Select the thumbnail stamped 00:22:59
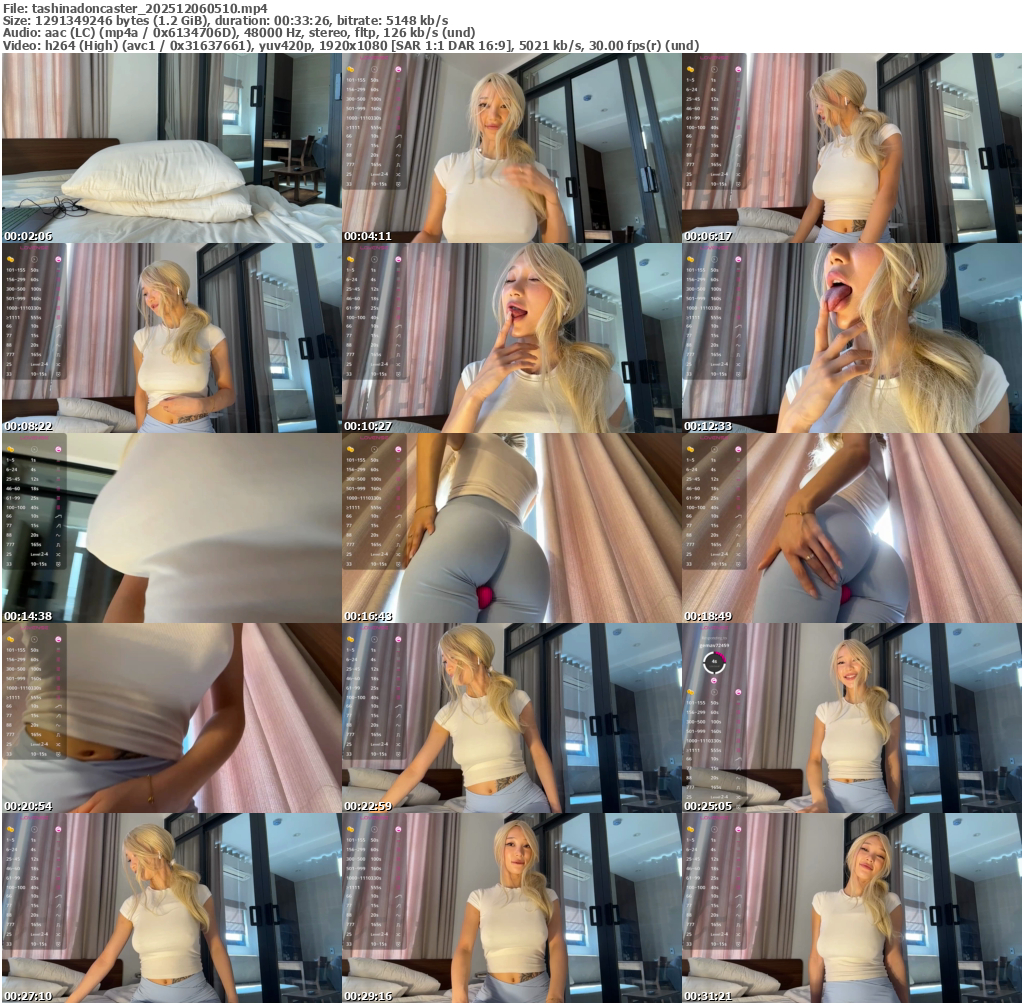This screenshot has width=1024, height=1003. (x=511, y=718)
